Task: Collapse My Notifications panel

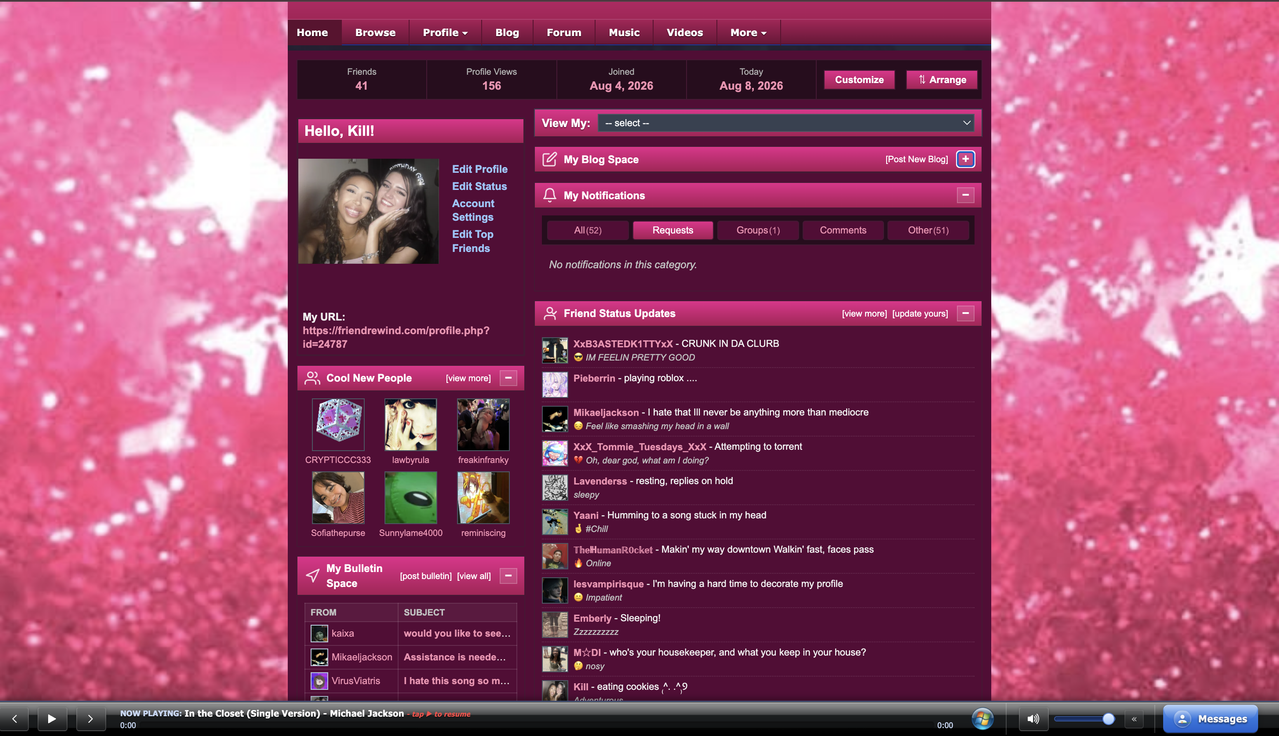Action: point(965,195)
